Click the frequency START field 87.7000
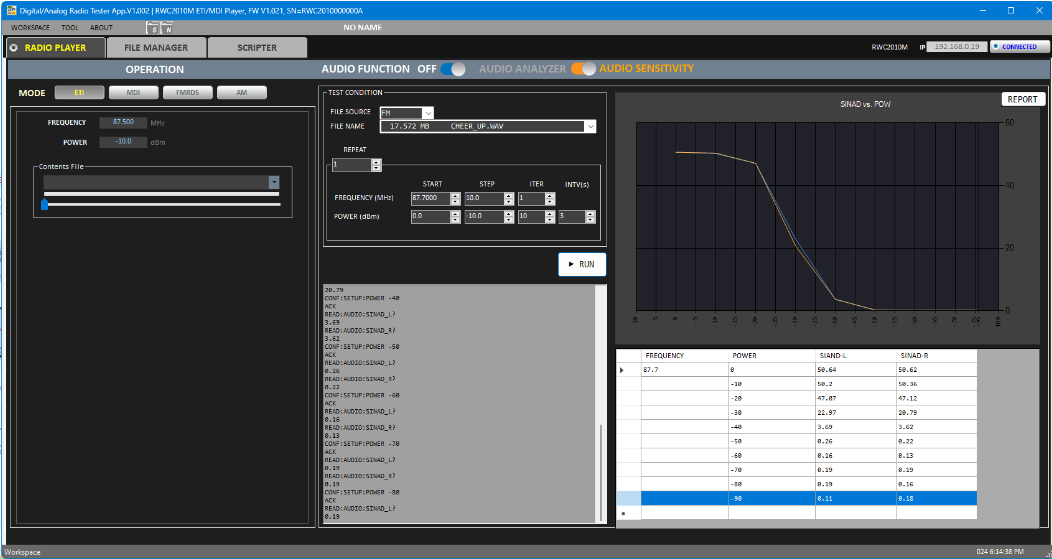 [431, 199]
